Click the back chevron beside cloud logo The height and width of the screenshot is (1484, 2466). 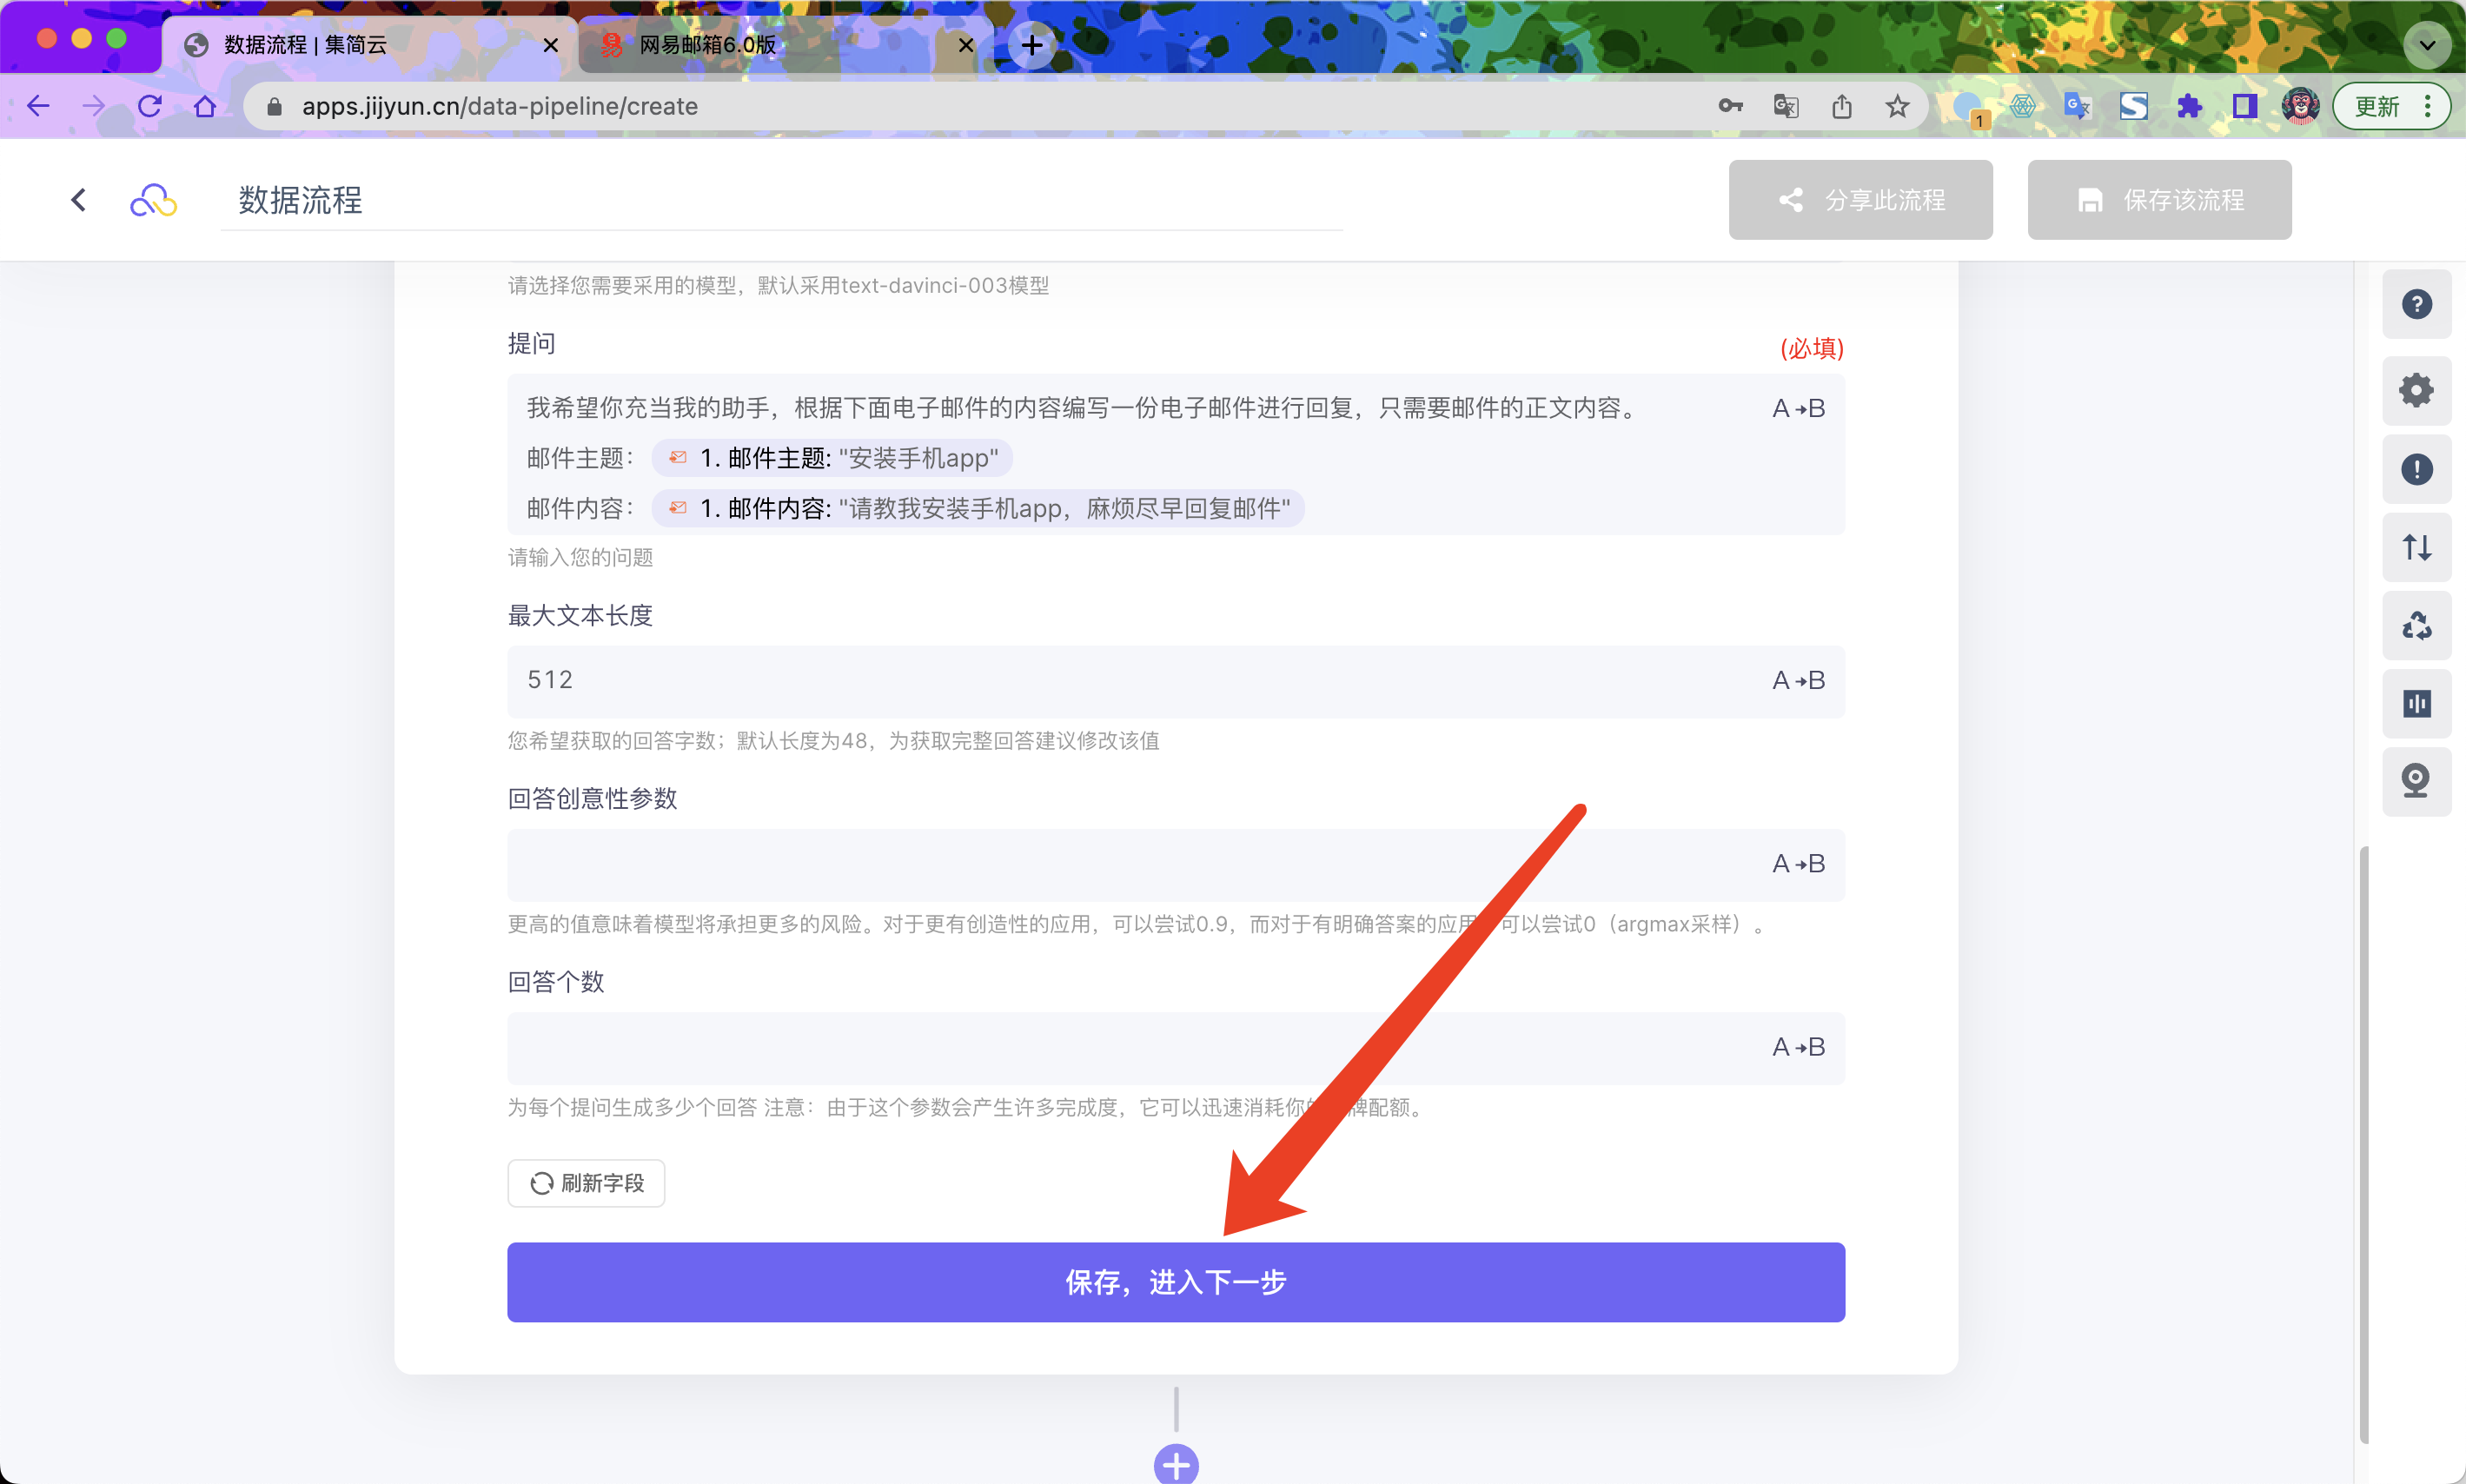79,200
